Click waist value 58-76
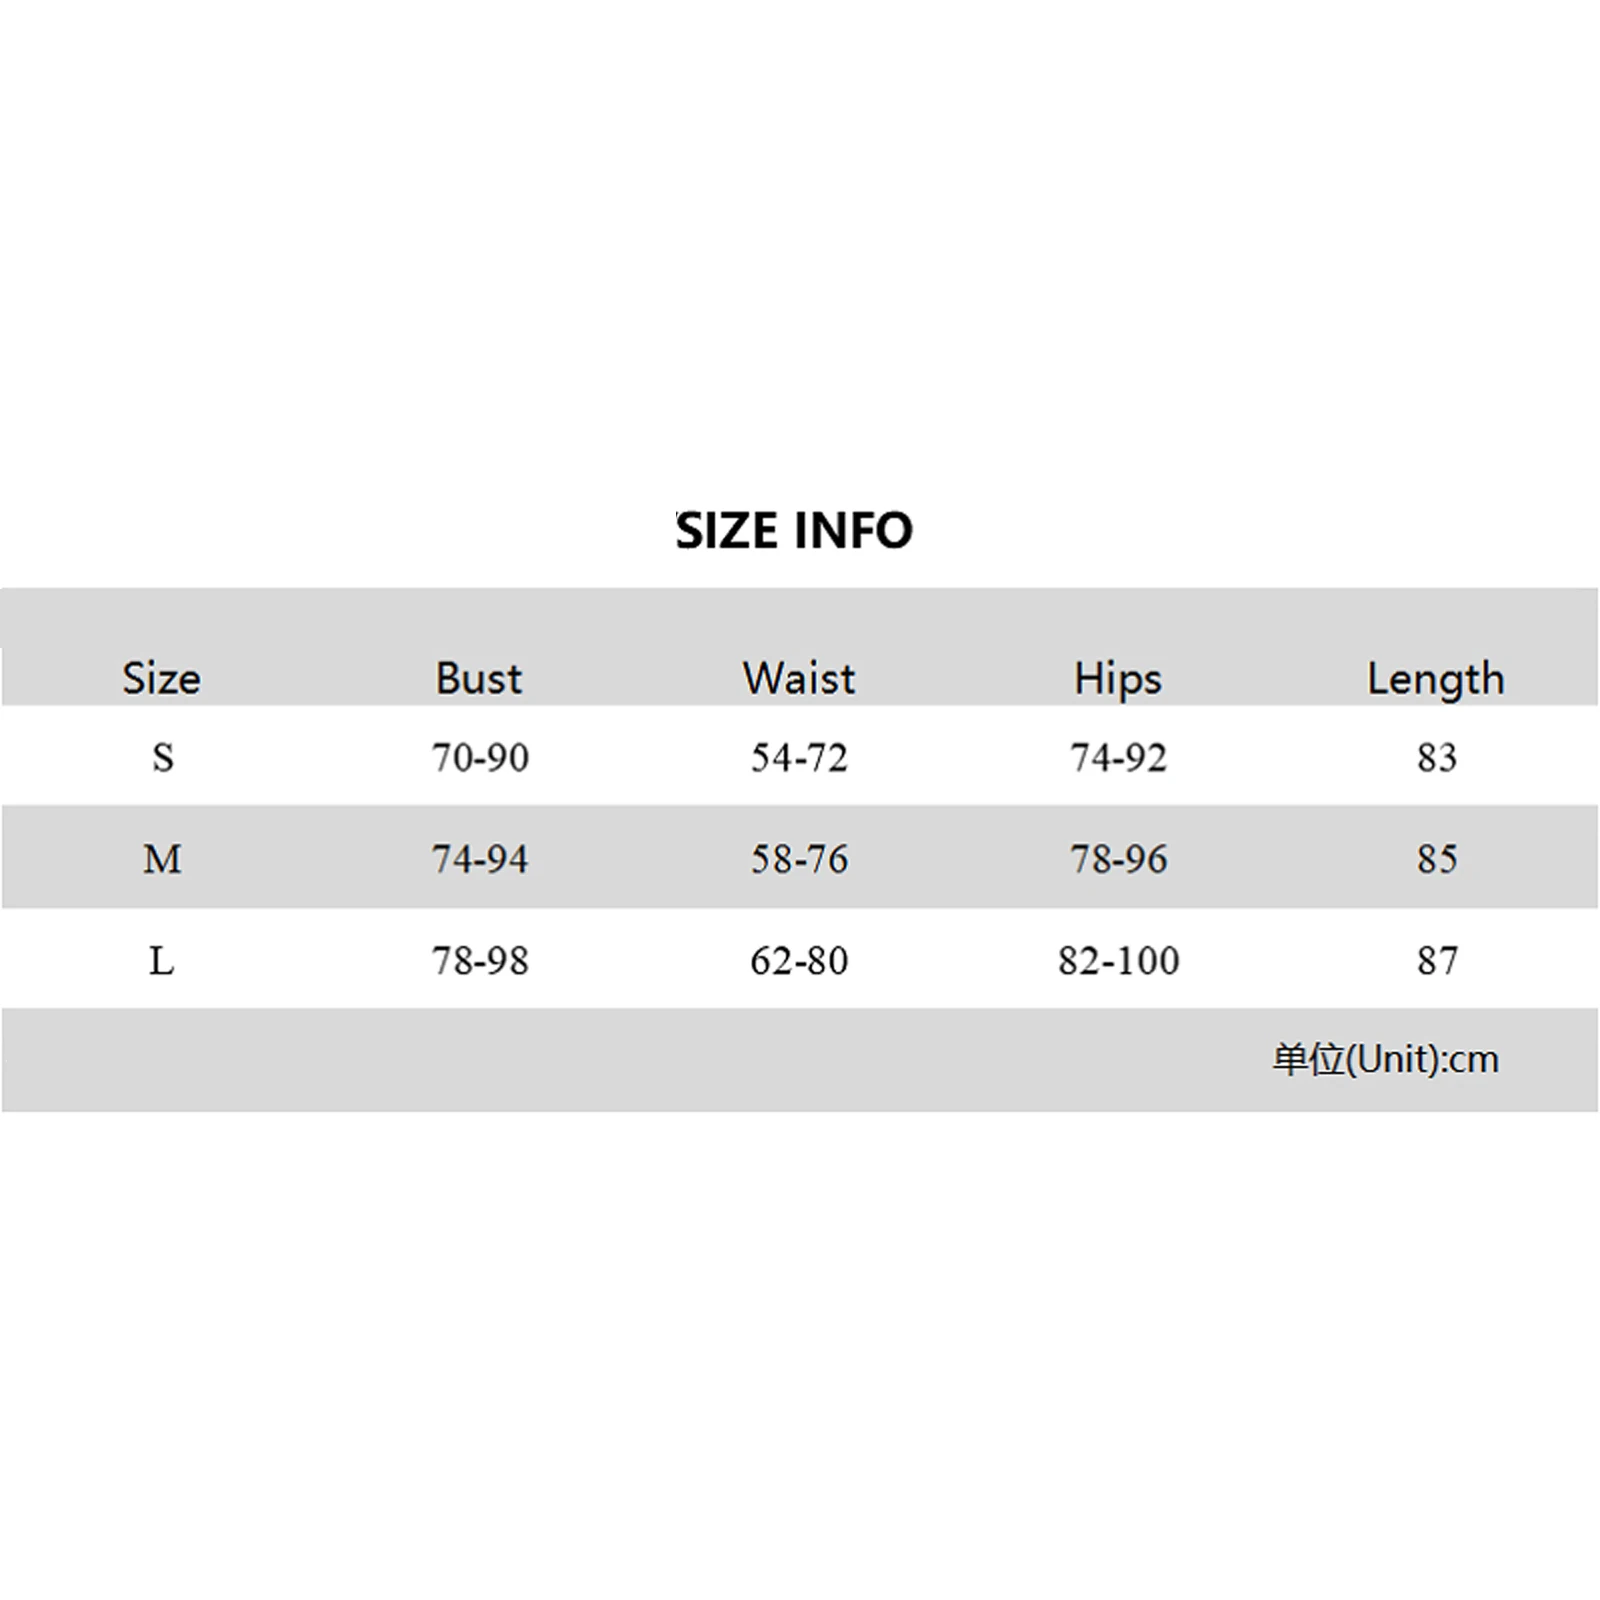The image size is (1600, 1600). click(x=799, y=859)
